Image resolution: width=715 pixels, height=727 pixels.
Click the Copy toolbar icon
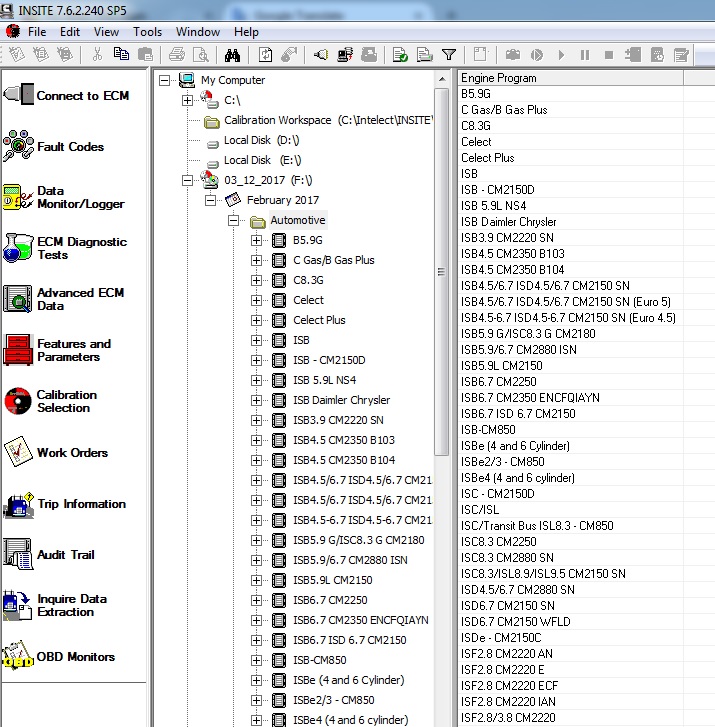point(121,54)
